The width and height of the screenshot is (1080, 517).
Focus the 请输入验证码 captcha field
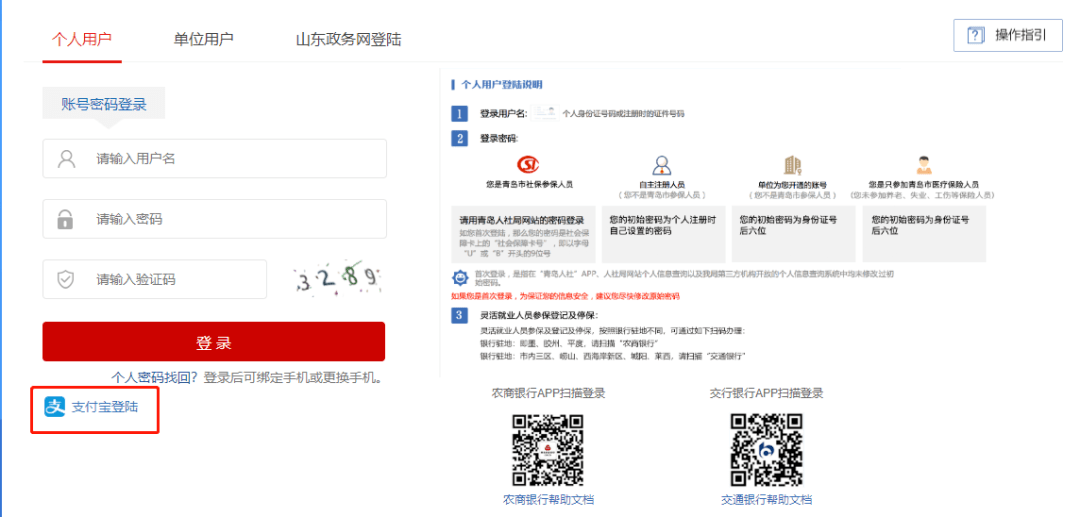tap(154, 279)
